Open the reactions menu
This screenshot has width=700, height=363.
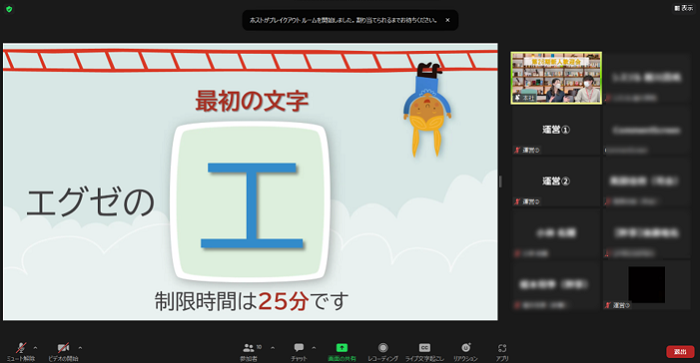(x=466, y=350)
